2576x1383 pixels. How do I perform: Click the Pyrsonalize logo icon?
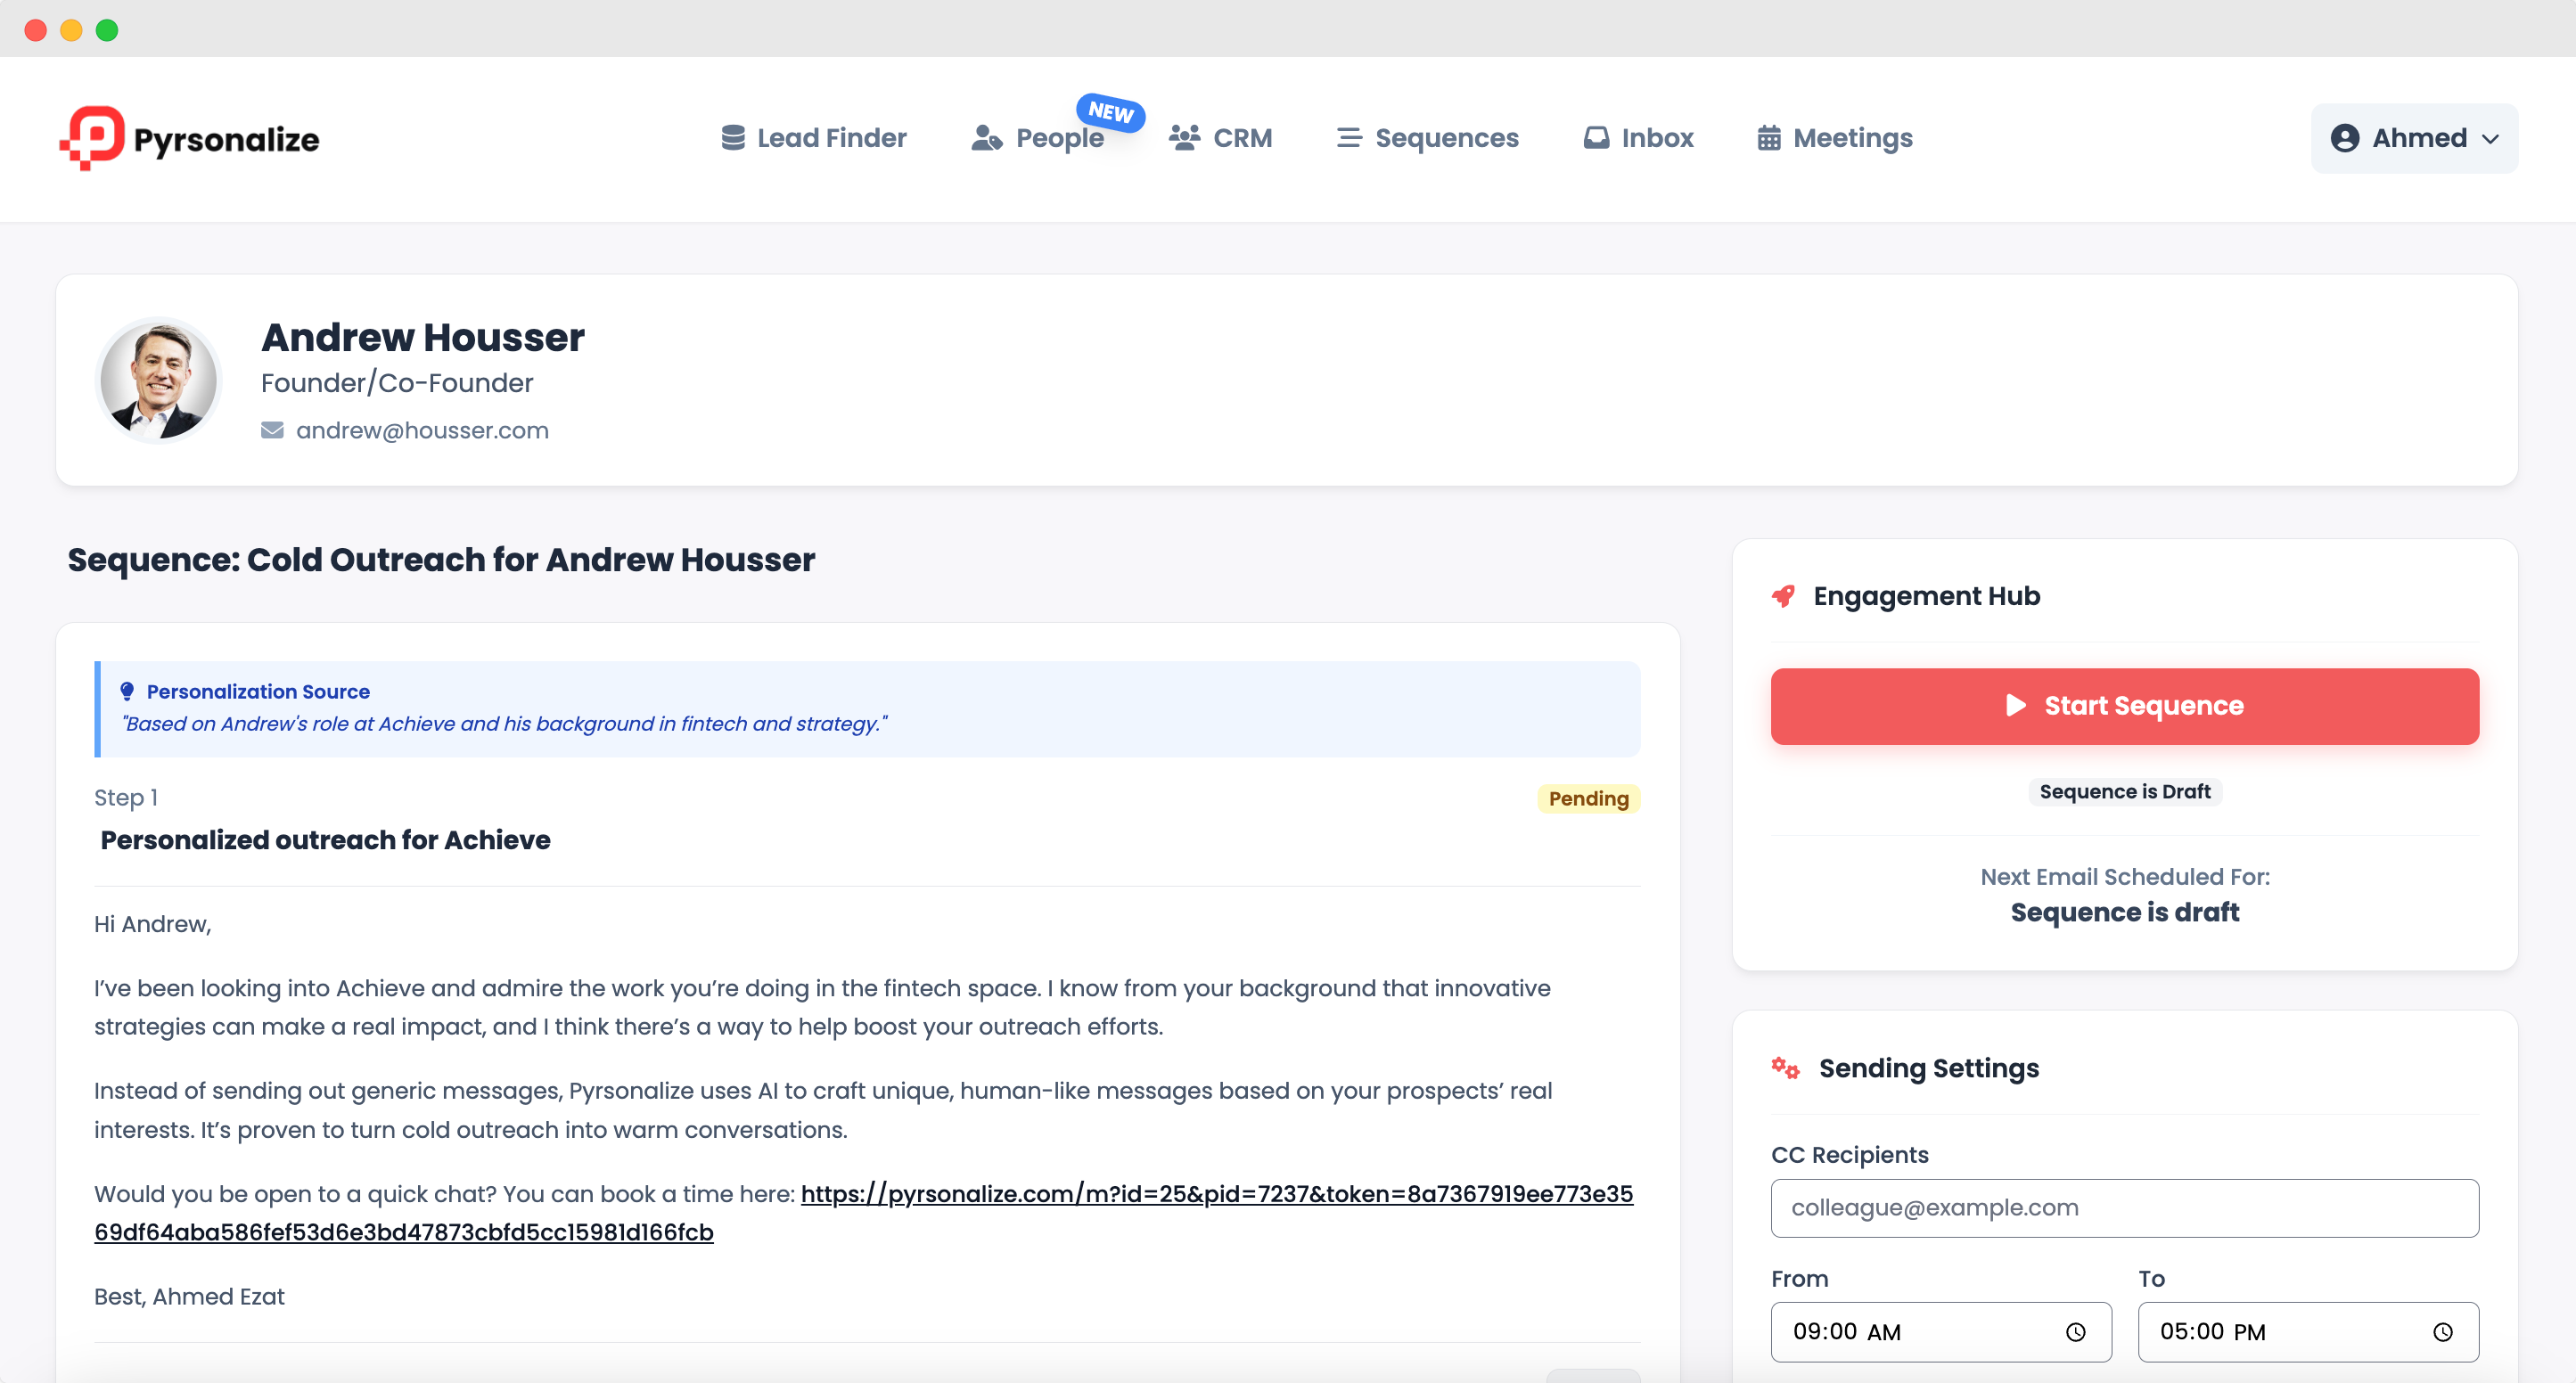point(92,138)
